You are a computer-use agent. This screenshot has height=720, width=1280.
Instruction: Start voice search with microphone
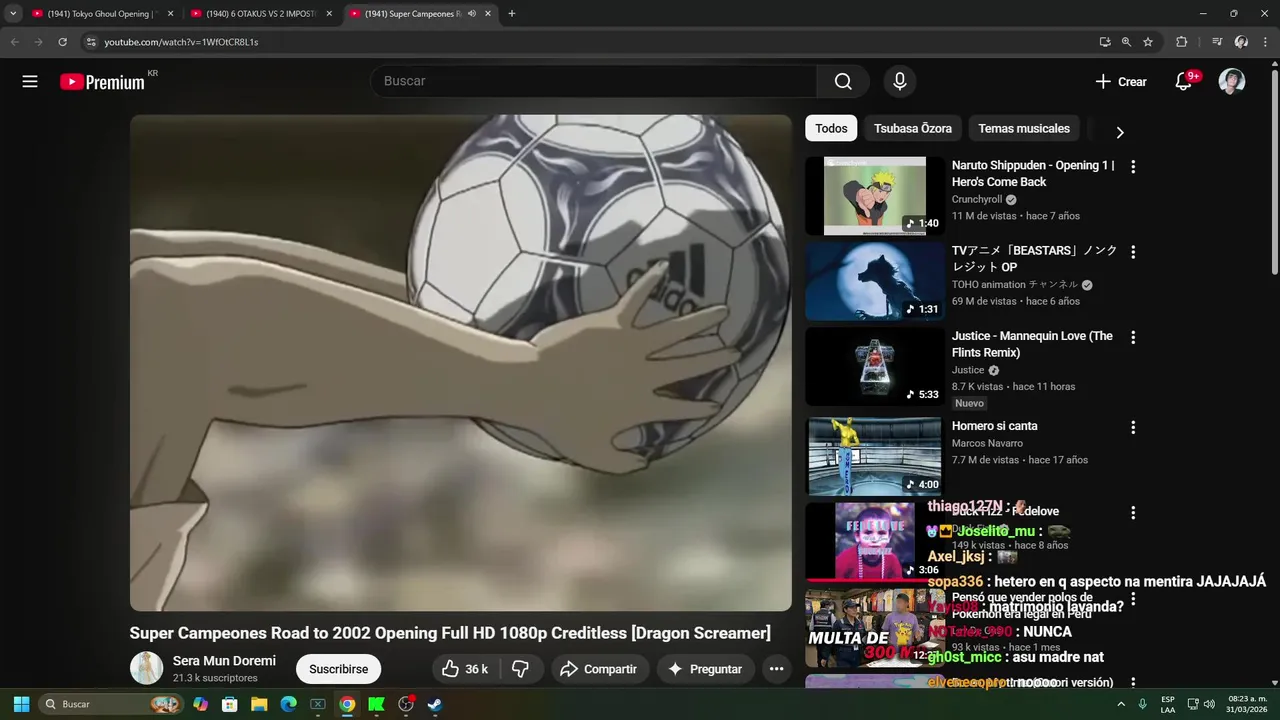(x=900, y=82)
